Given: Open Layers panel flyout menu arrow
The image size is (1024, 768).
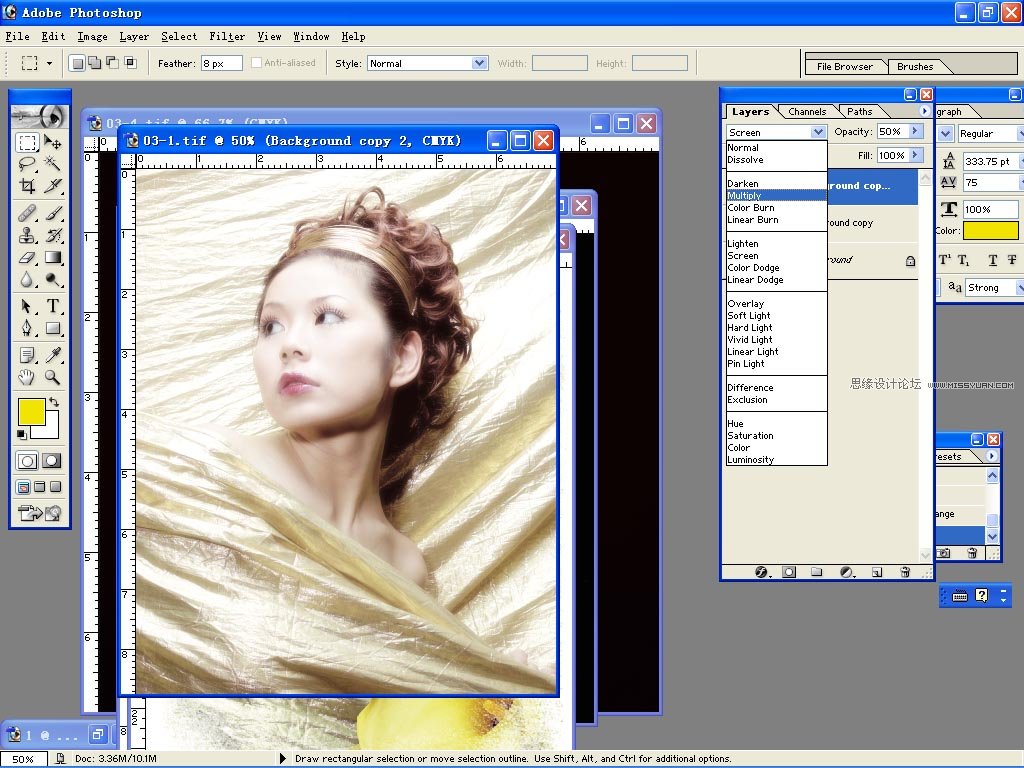Looking at the screenshot, I should [924, 111].
